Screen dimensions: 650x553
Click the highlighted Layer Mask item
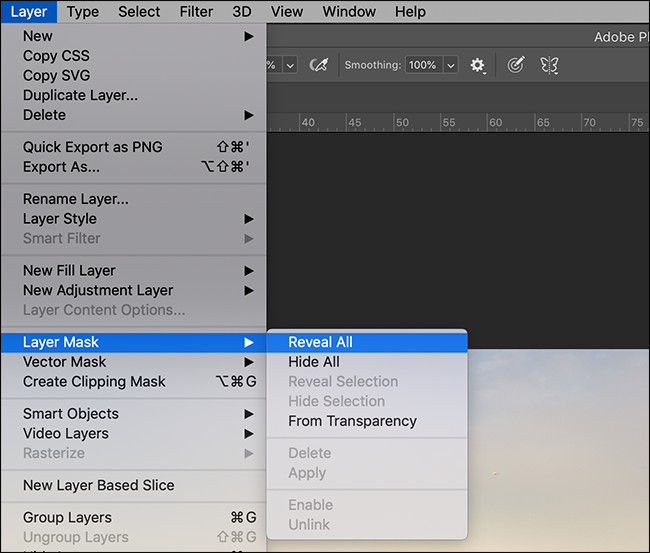[133, 342]
